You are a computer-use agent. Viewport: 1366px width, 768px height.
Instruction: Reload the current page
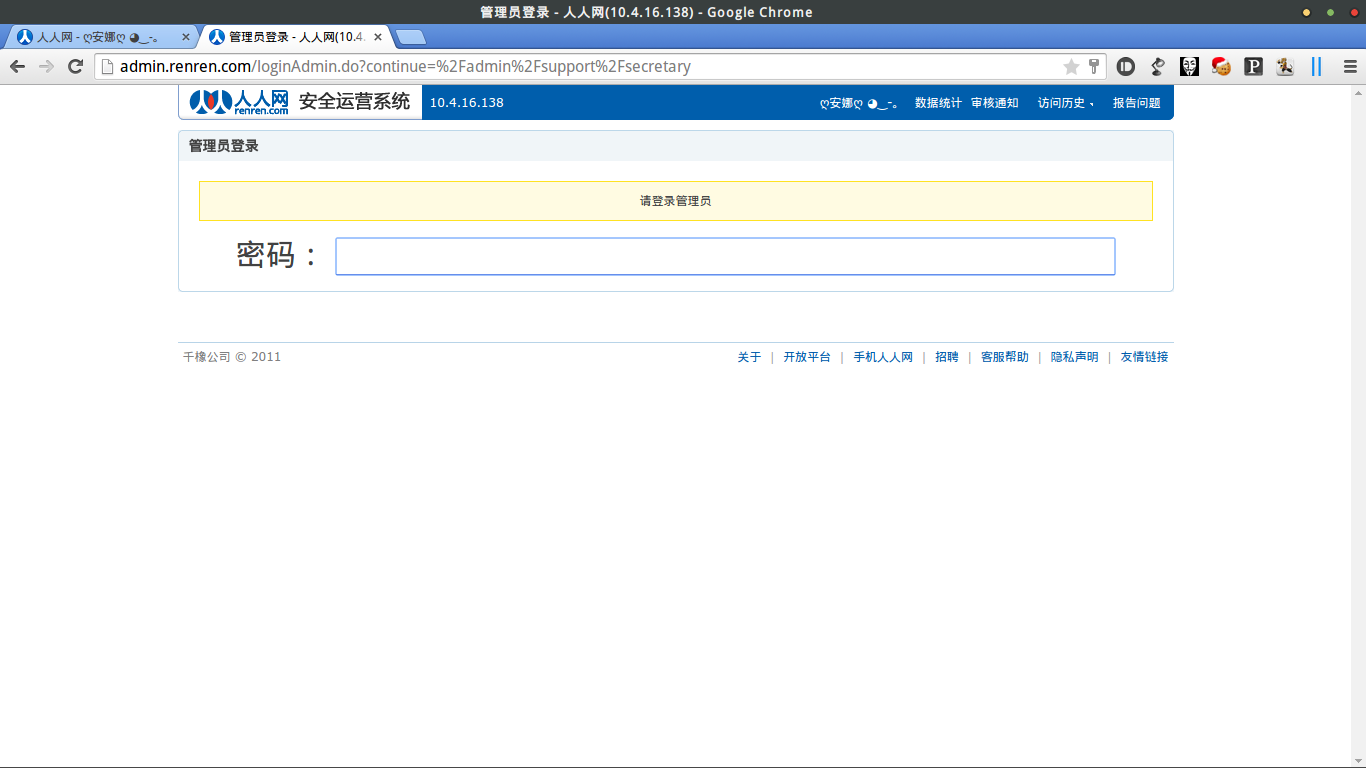pyautogui.click(x=75, y=67)
